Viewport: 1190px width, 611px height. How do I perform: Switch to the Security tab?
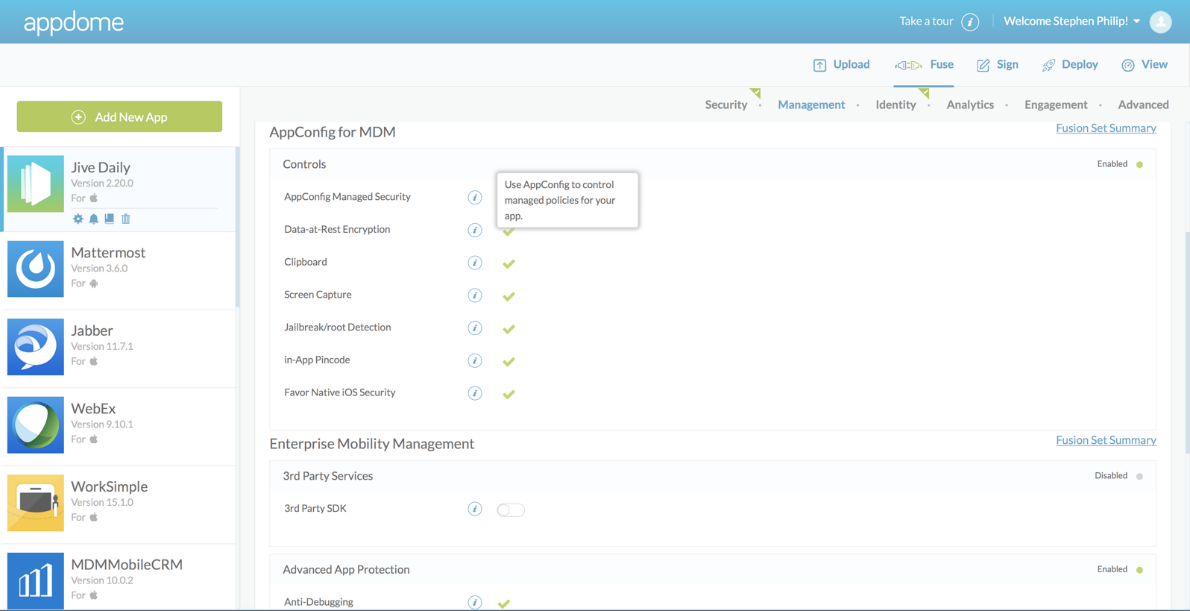click(x=726, y=105)
